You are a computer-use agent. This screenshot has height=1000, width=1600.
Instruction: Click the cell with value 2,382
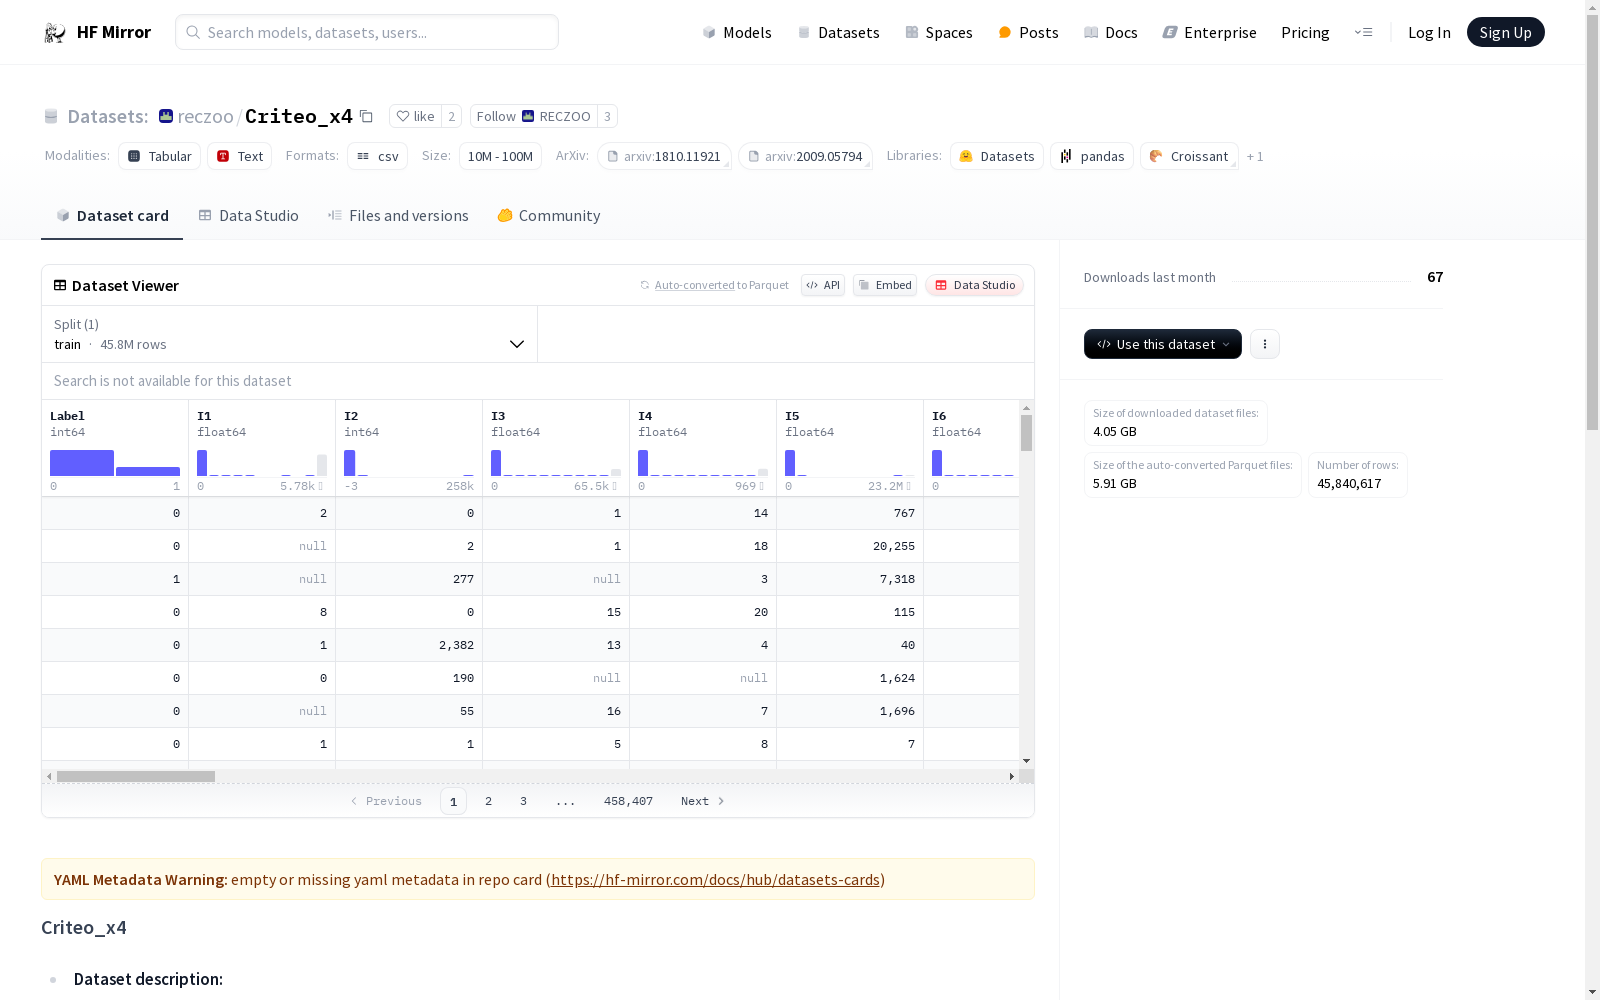409,645
